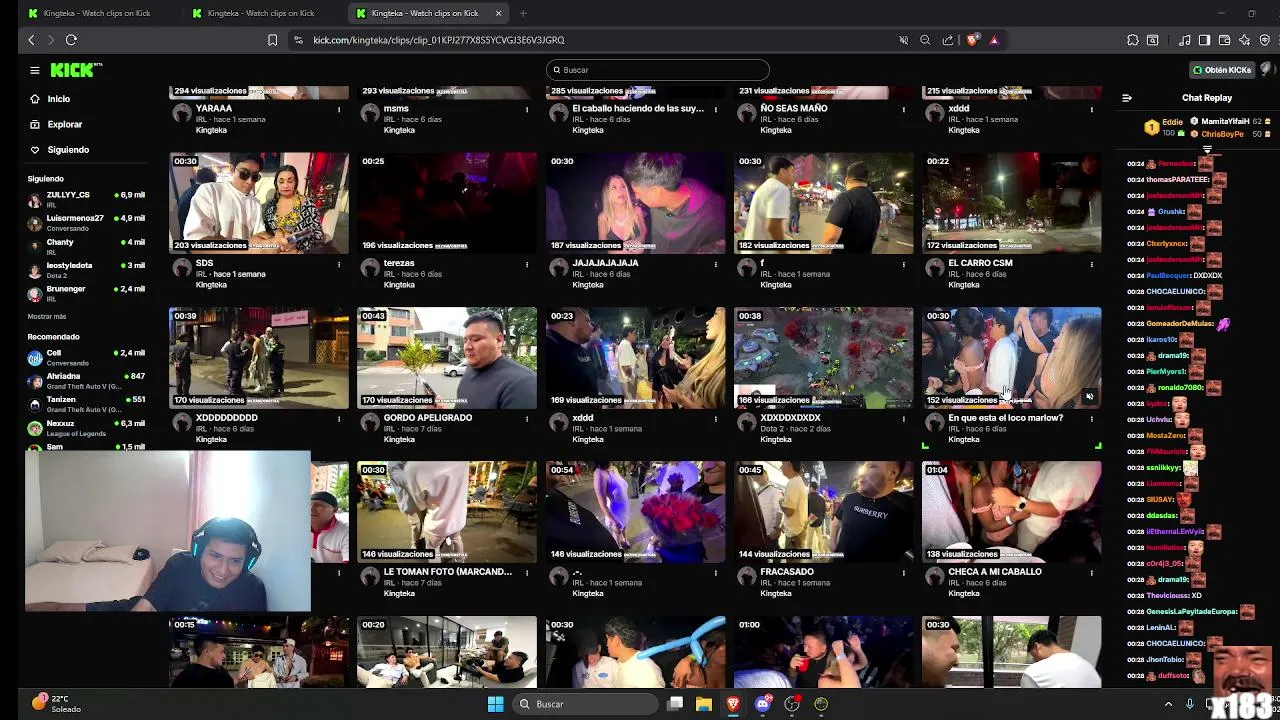Open Chanty channel in sidebar
Image resolution: width=1280 pixels, height=720 pixels.
86,247
